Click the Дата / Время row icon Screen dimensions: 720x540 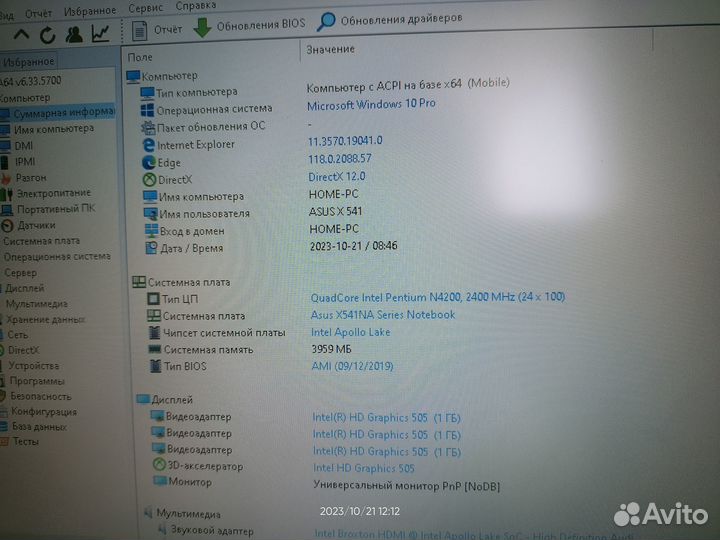point(151,248)
